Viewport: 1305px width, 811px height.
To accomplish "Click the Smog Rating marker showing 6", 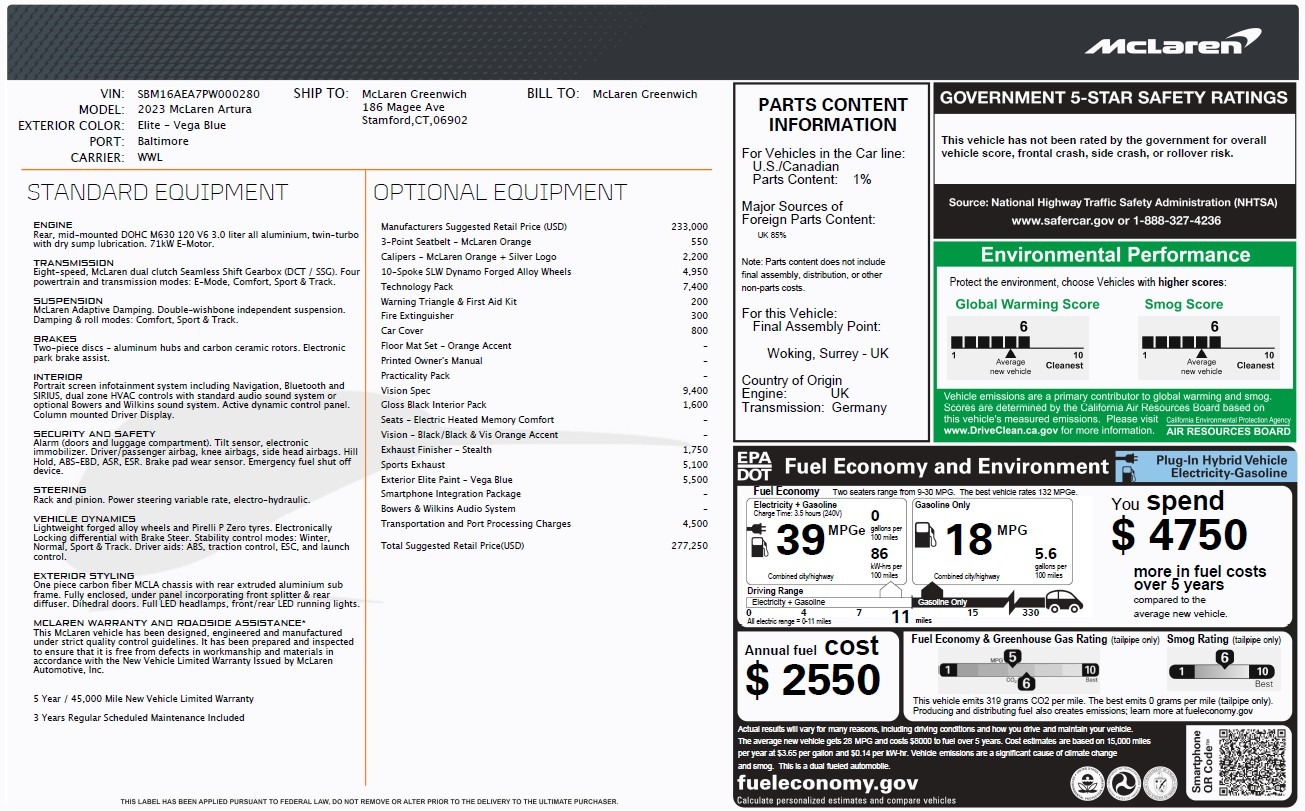I will point(1223,659).
